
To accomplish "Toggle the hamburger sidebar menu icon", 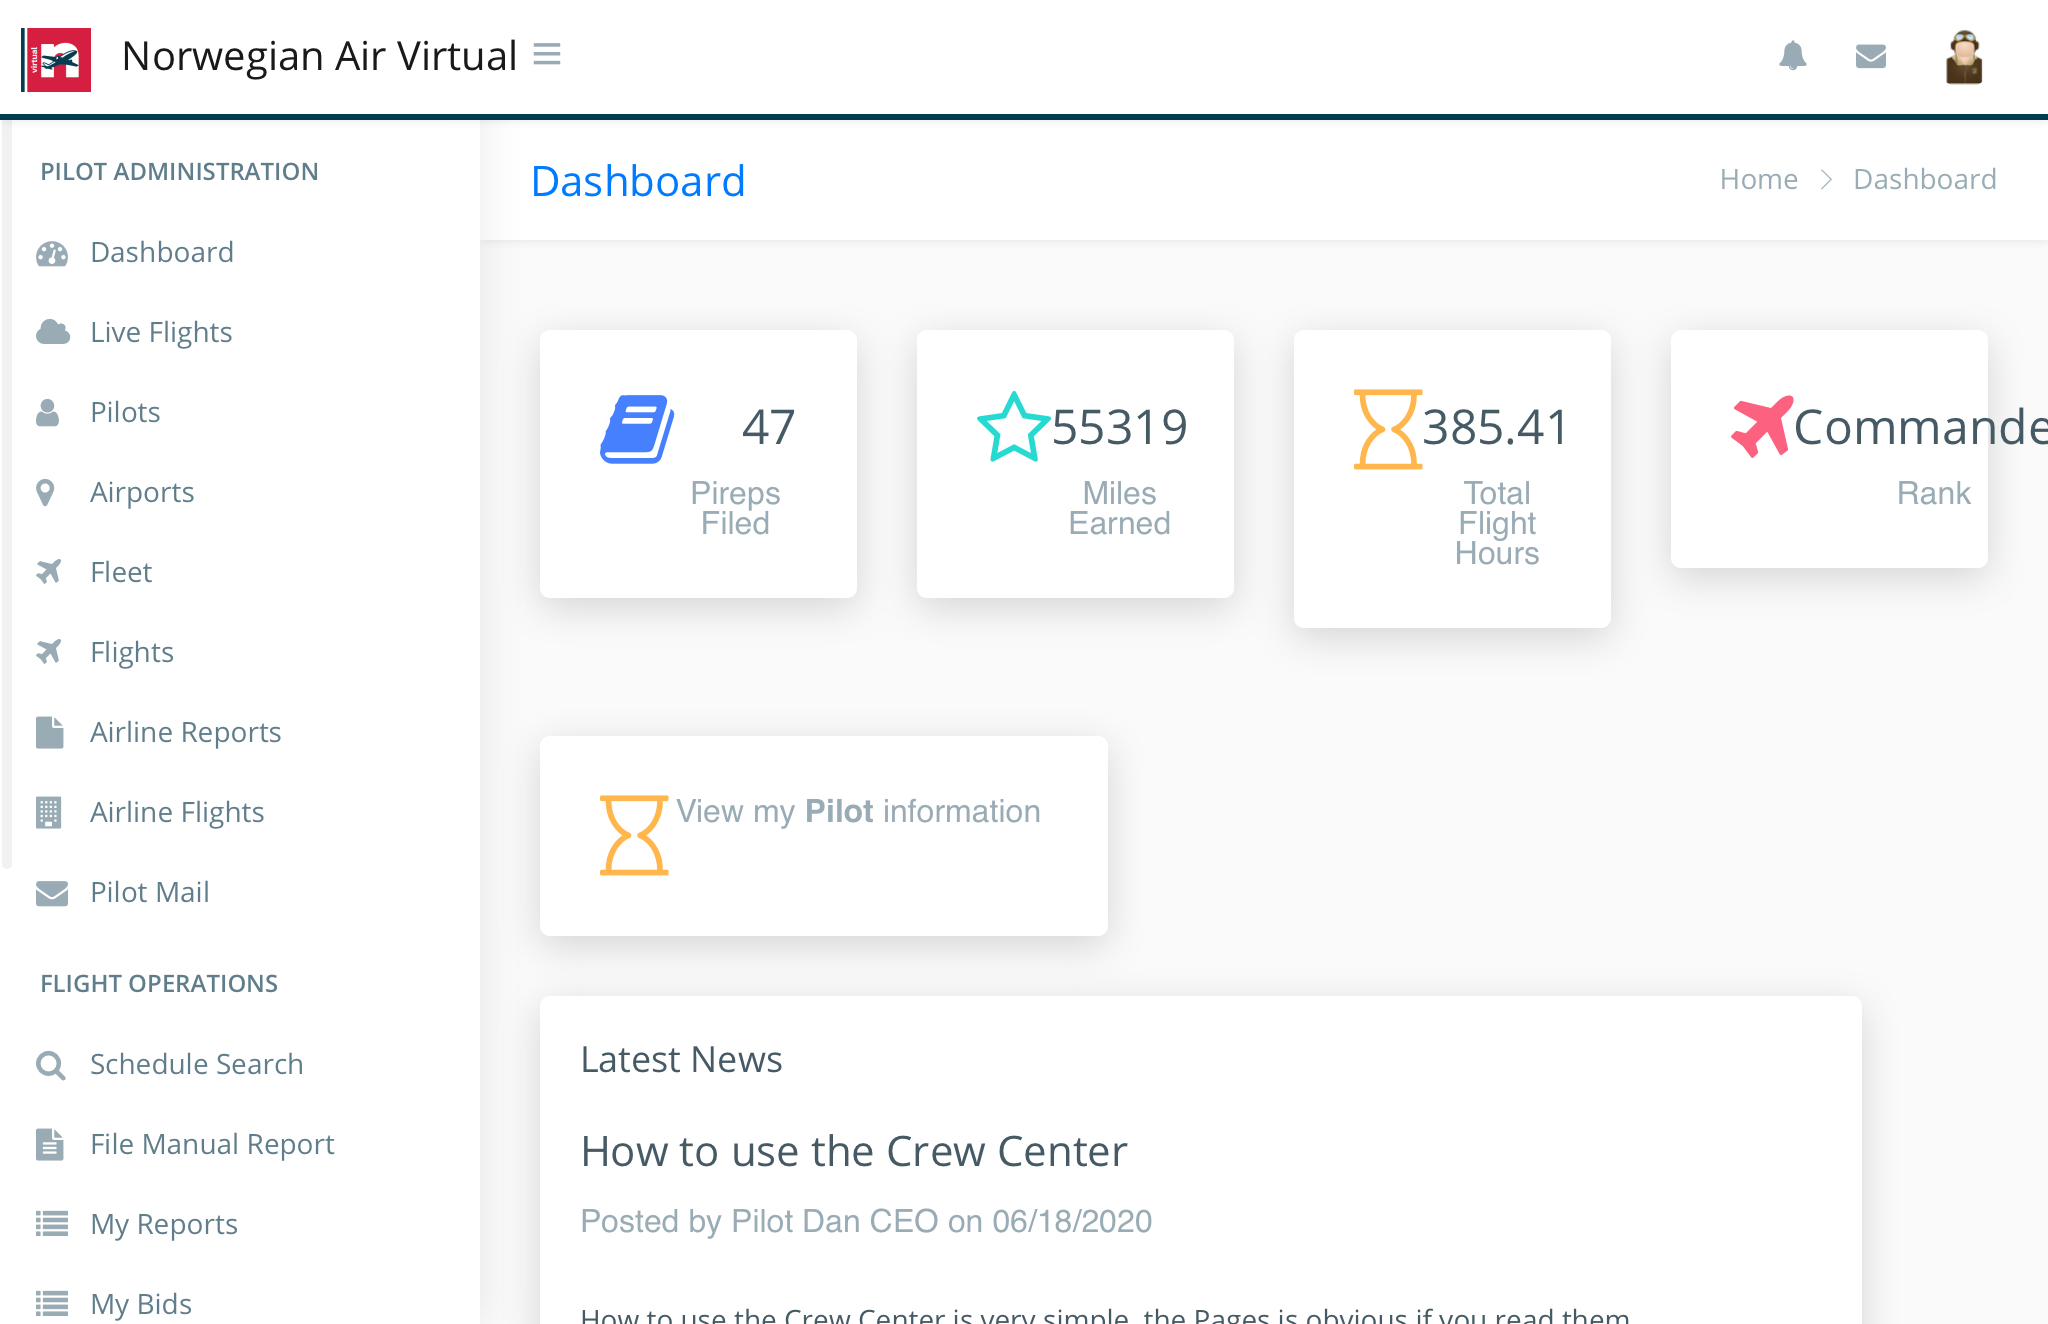I will [x=547, y=54].
